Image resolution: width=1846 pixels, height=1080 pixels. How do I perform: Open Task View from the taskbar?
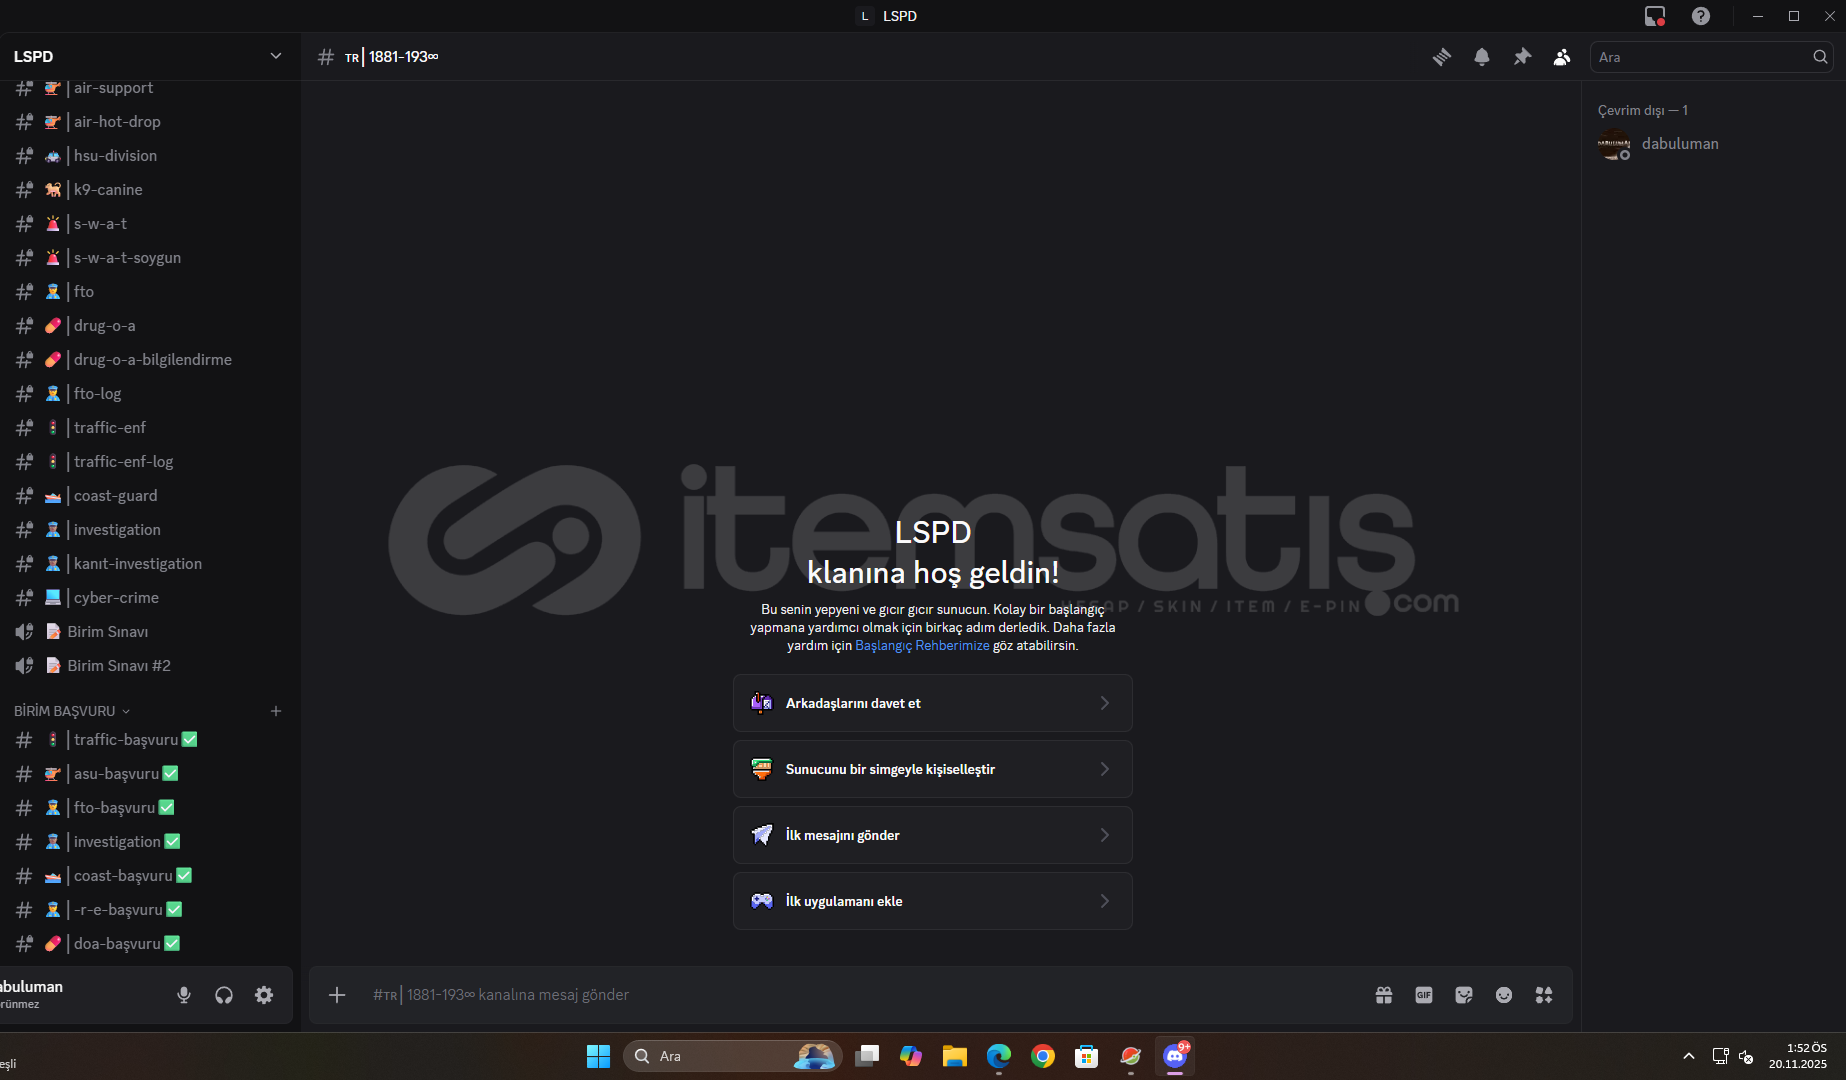pyautogui.click(x=867, y=1056)
